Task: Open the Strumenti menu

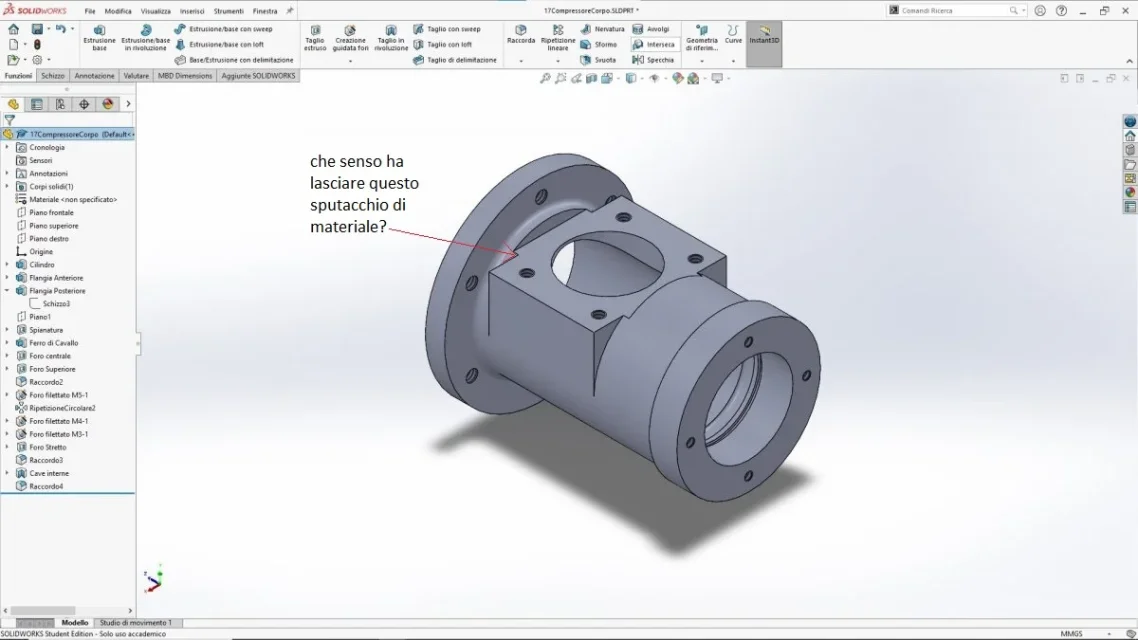Action: point(228,11)
